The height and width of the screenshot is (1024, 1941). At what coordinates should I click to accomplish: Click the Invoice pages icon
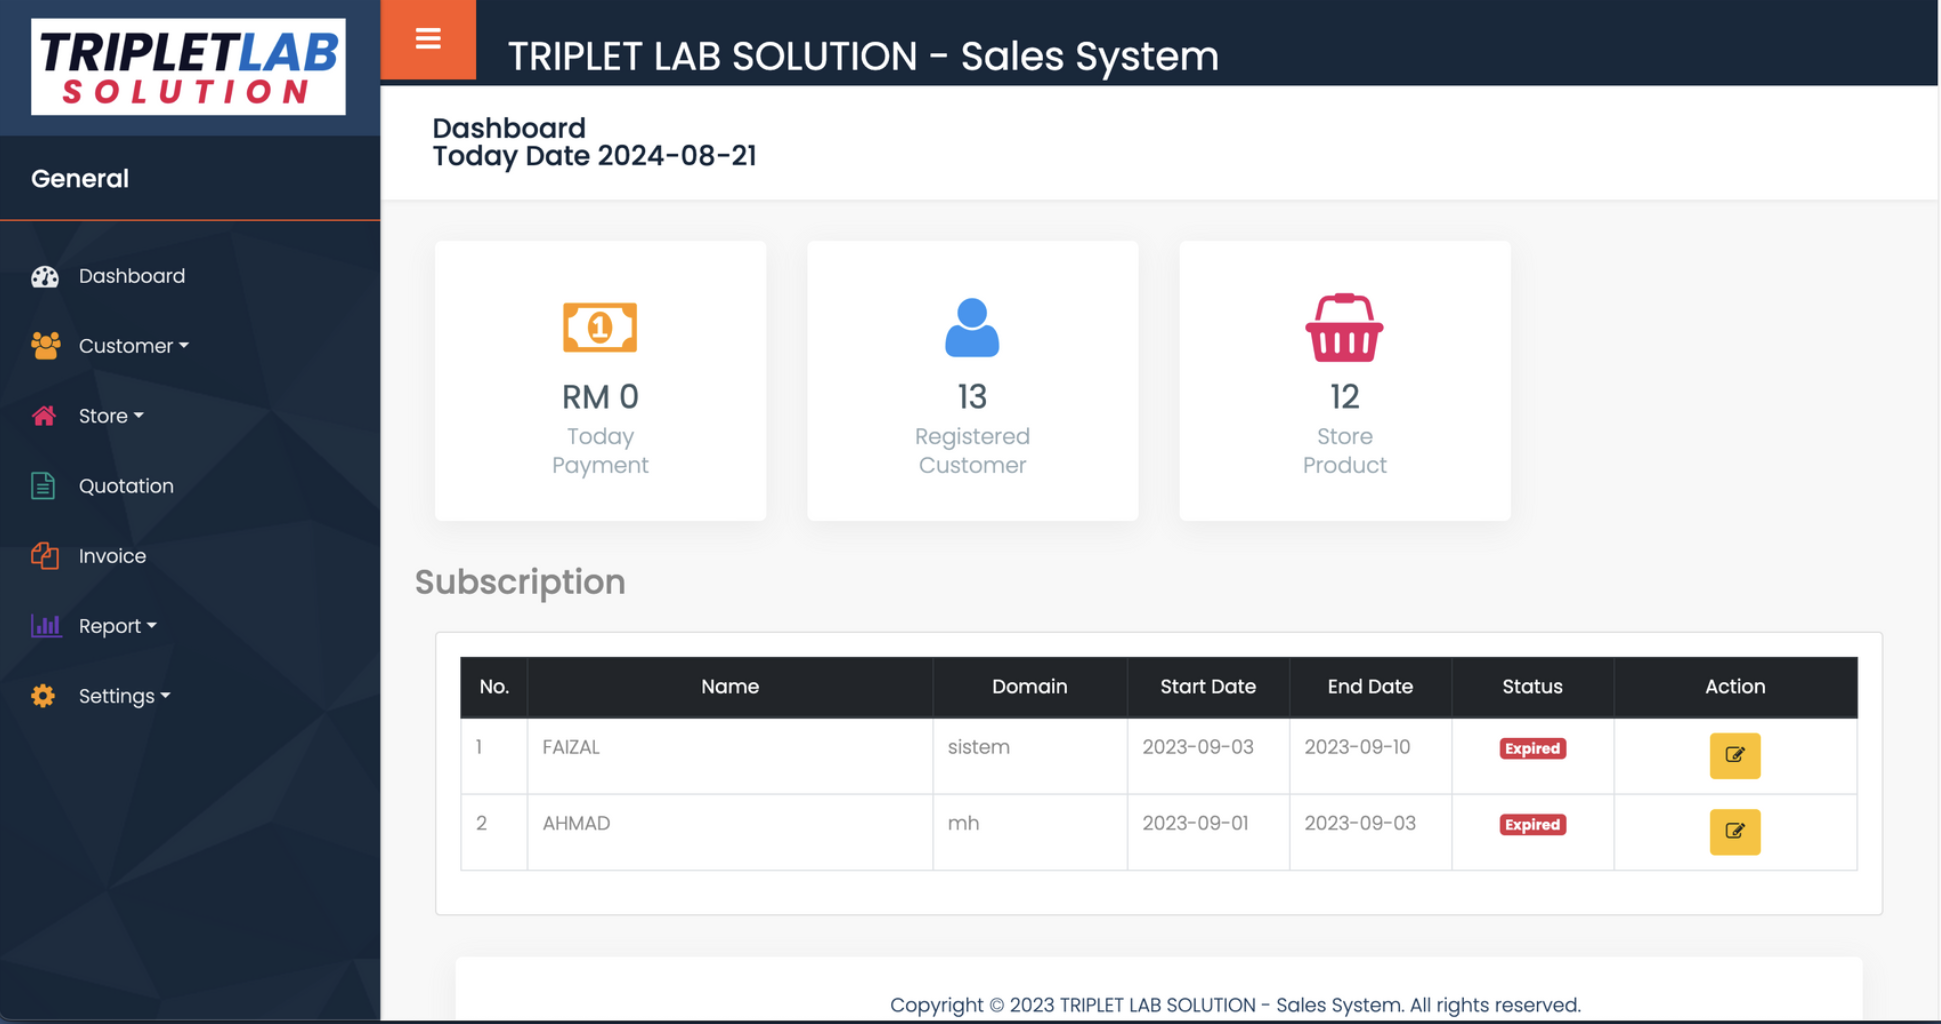[x=44, y=555]
